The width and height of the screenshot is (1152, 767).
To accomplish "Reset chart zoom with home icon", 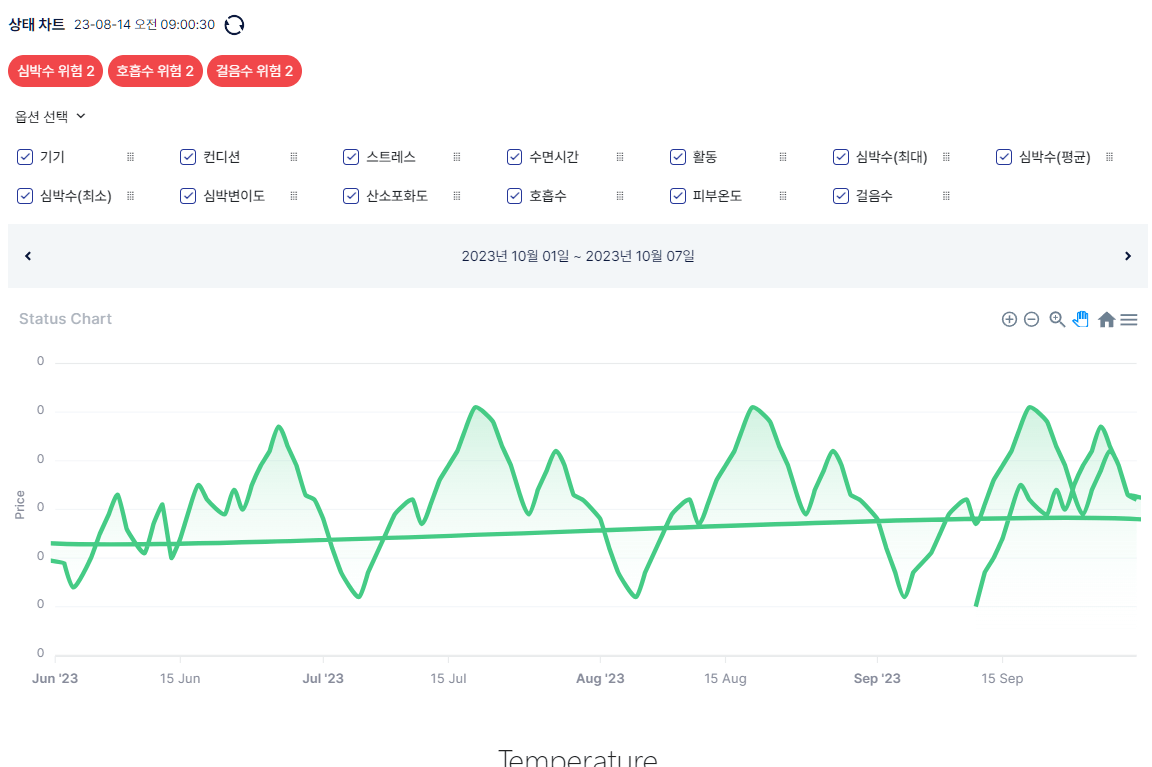I will (1106, 319).
